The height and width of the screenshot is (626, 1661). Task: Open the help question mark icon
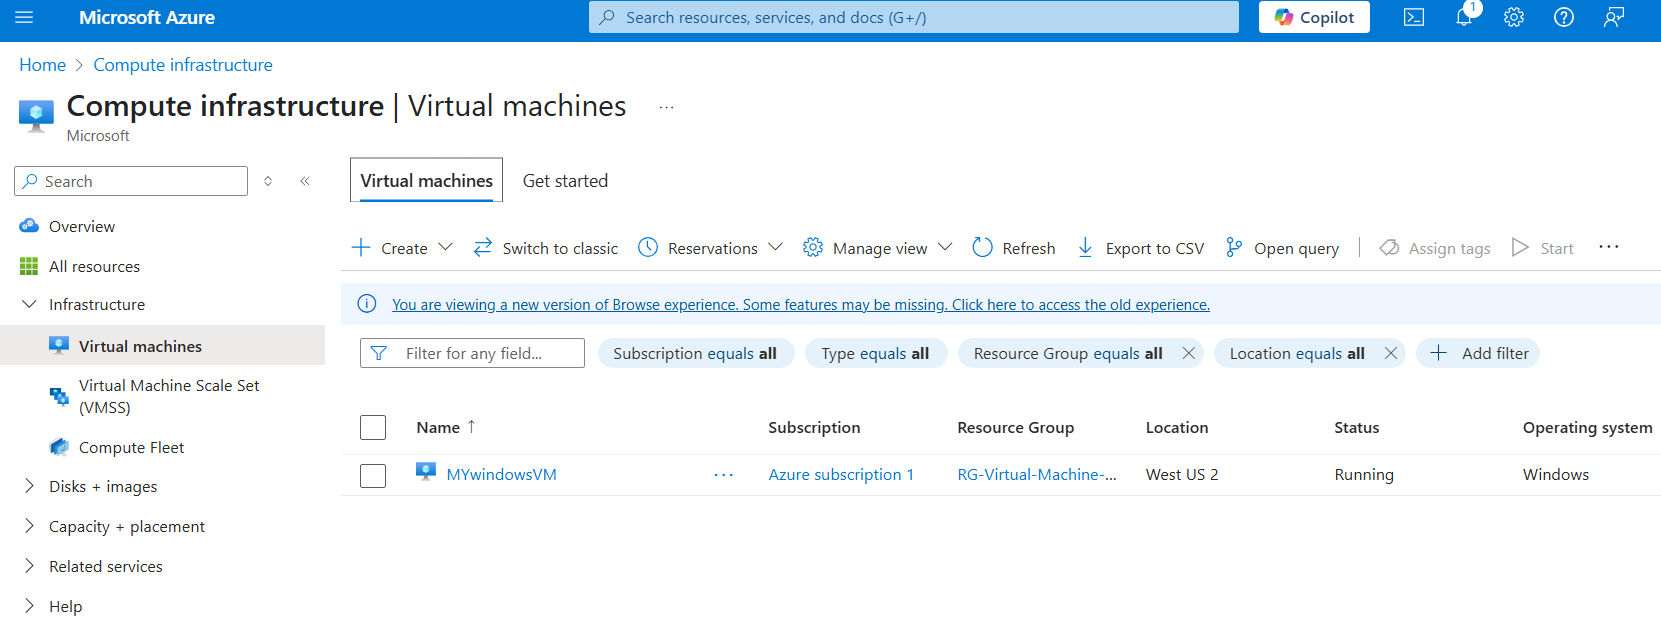[x=1564, y=17]
